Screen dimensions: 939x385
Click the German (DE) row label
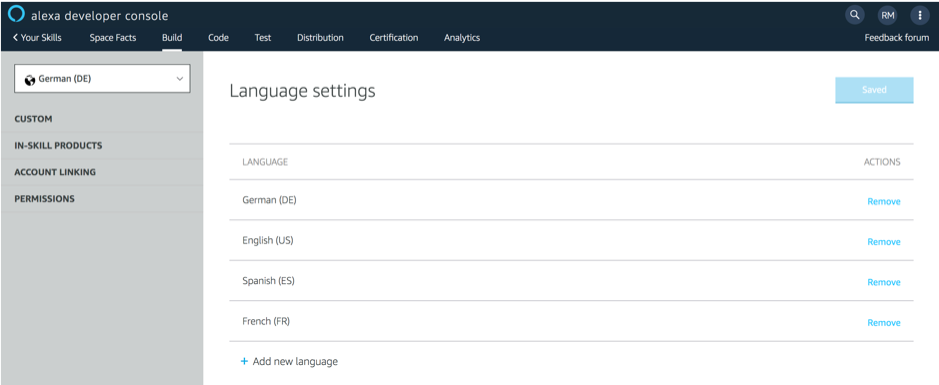click(269, 200)
